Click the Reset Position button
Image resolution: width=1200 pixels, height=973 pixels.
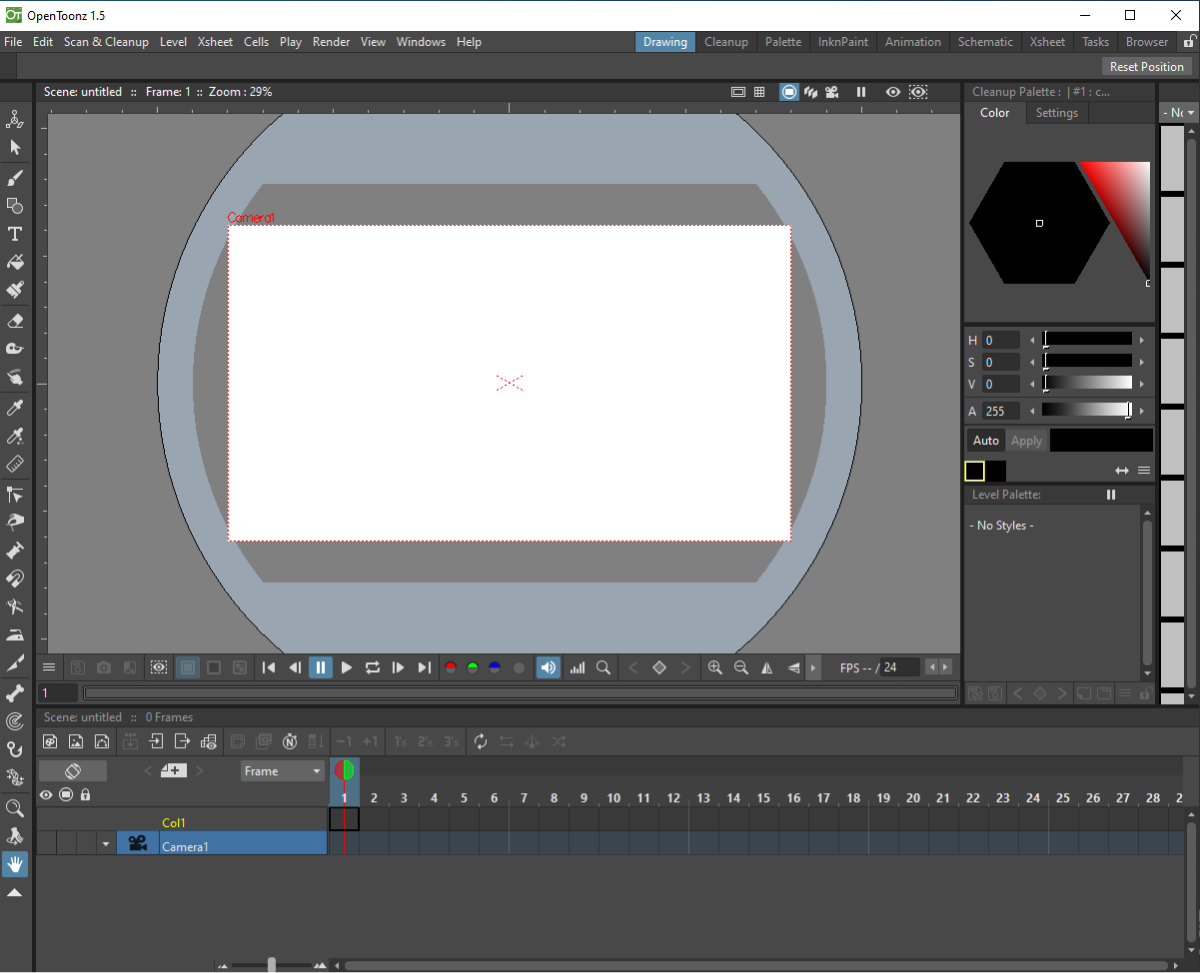[1146, 67]
